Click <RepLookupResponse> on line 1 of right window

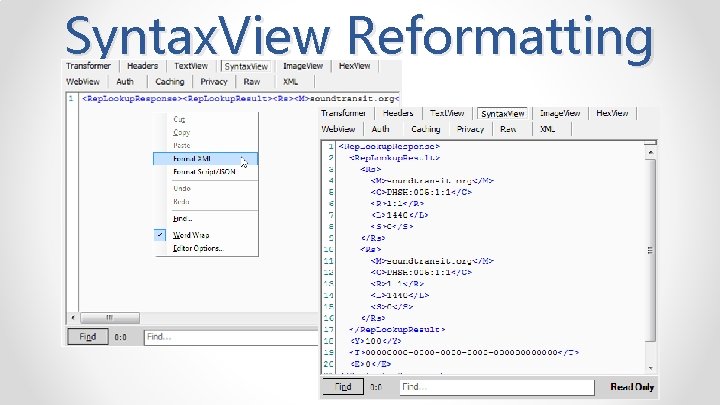(389, 146)
